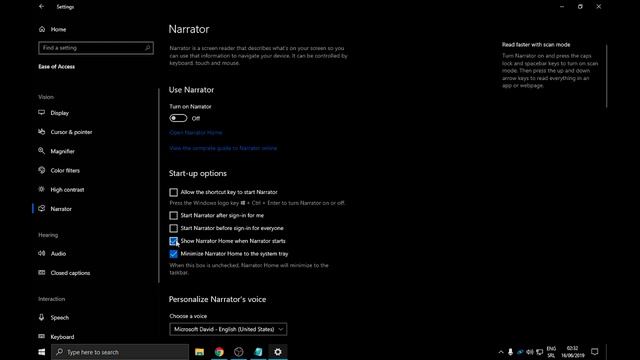Image resolution: width=640 pixels, height=360 pixels.
Task: Click the teal app icon left of Settings gear
Action: click(258, 352)
